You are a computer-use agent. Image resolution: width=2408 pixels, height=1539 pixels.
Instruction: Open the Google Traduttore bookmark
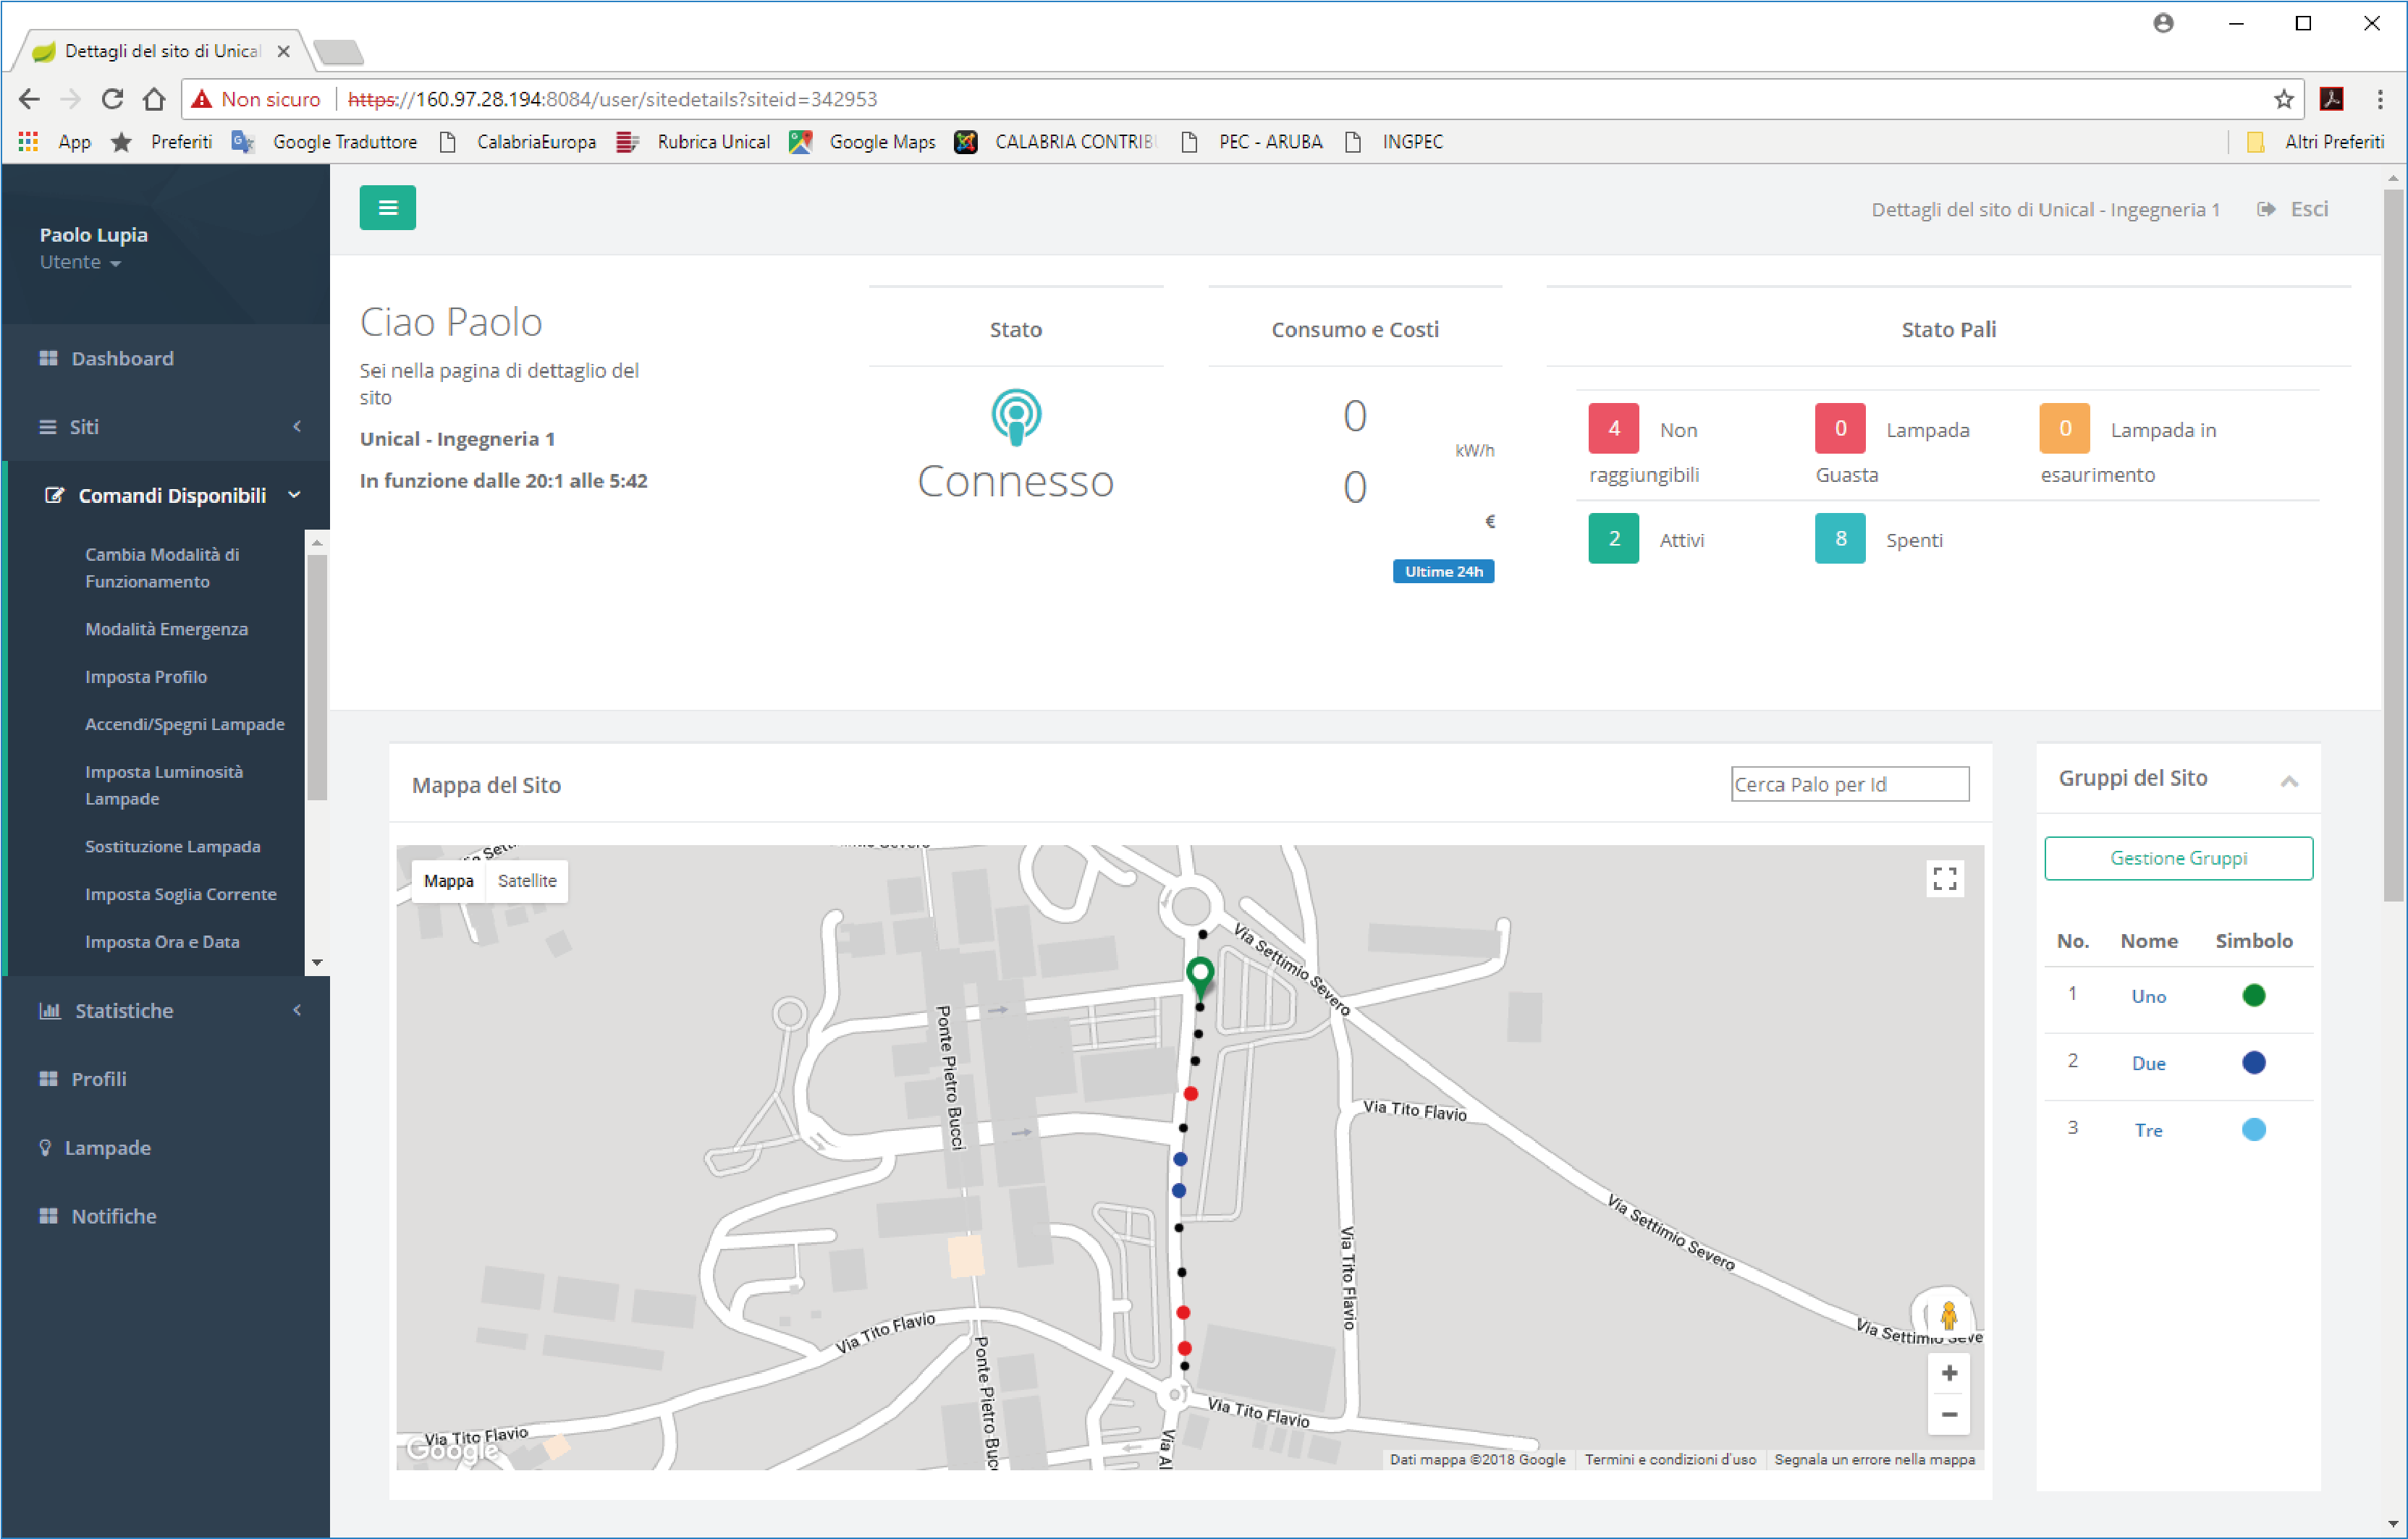pyautogui.click(x=324, y=142)
